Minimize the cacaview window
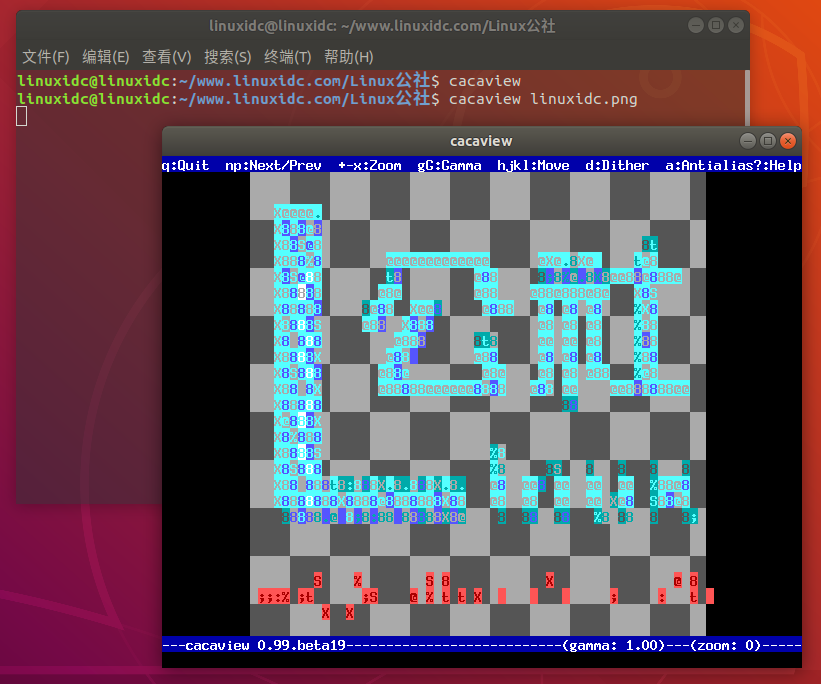Screen dimensions: 821x684 pyautogui.click(x=748, y=140)
